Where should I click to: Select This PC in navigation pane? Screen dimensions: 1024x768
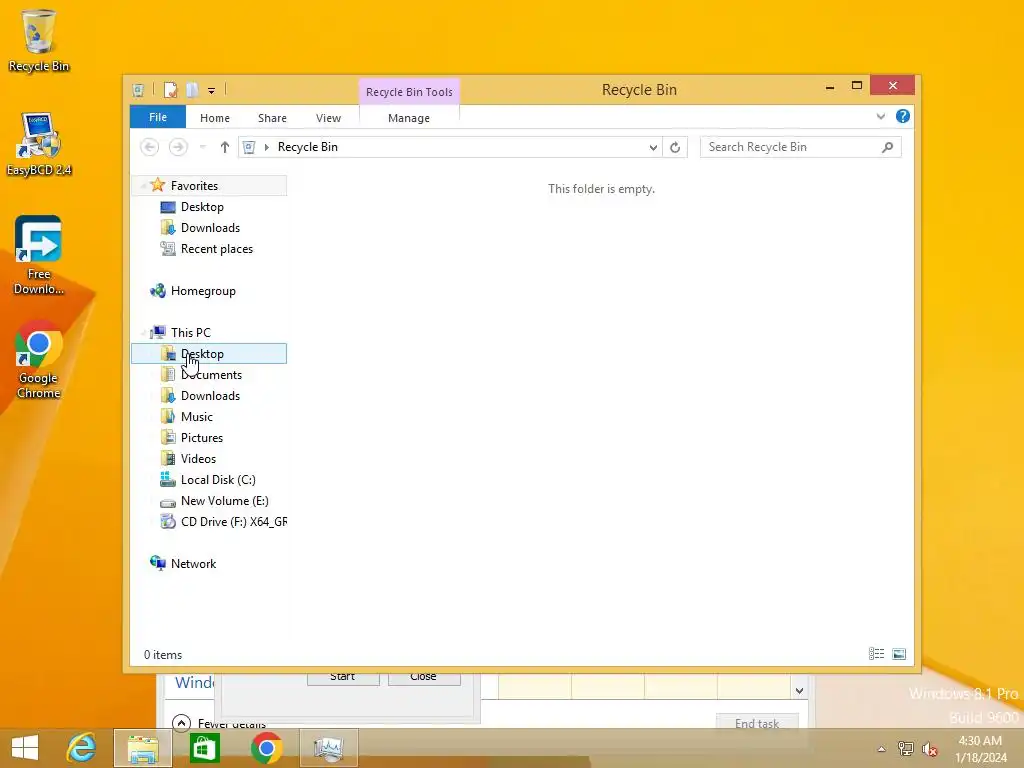click(191, 332)
